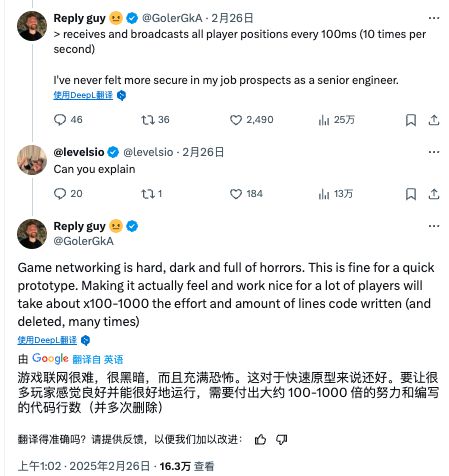This screenshot has height=476, width=449.
Task: Bookmark the levelsio reply tweet
Action: pos(411,194)
